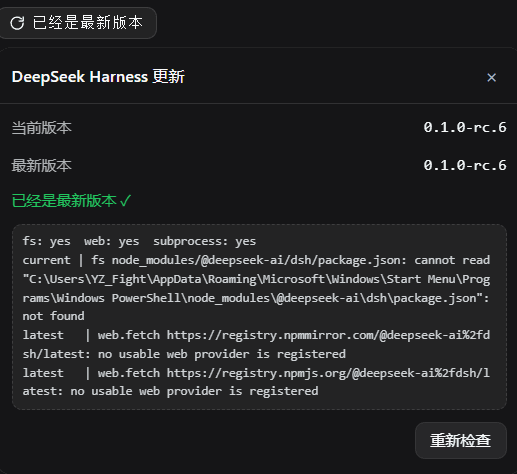The image size is (517, 474).
Task: Click the registry.npmmirror.com fetch log line
Action: [256, 335]
